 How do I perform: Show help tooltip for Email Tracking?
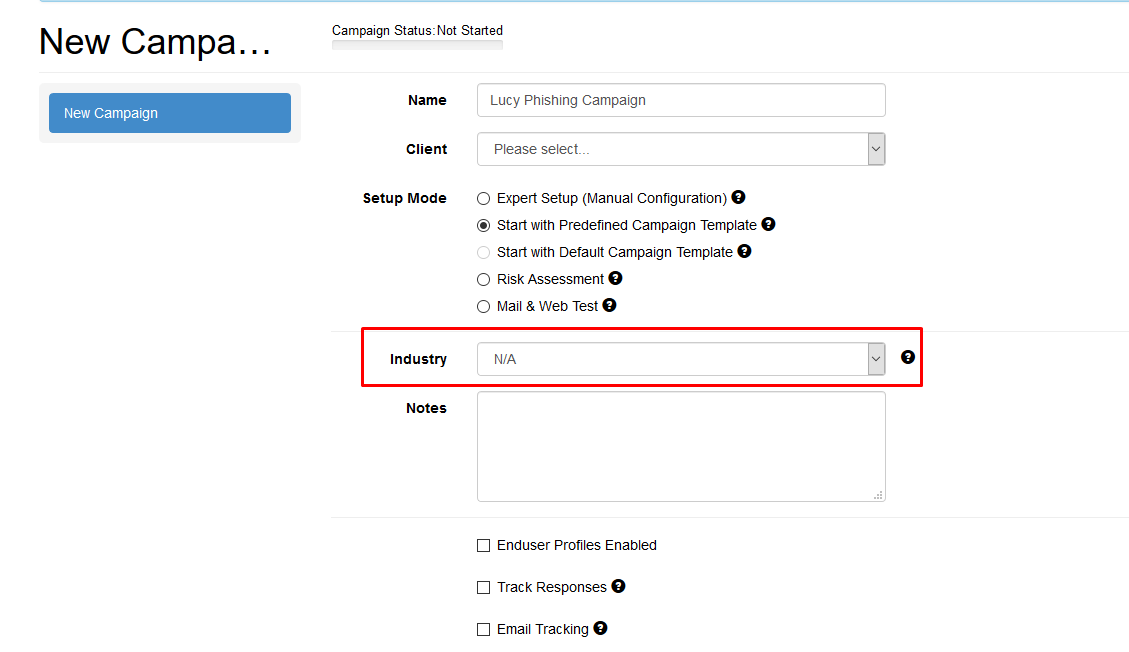[600, 629]
